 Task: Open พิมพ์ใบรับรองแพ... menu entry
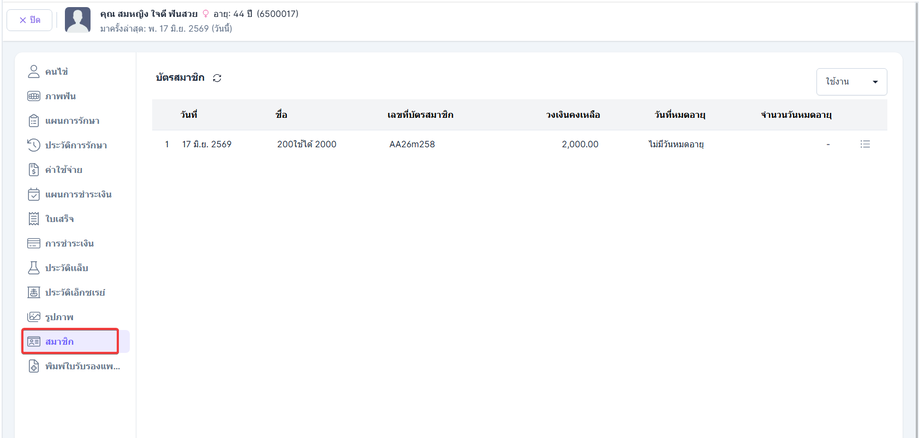point(75,366)
